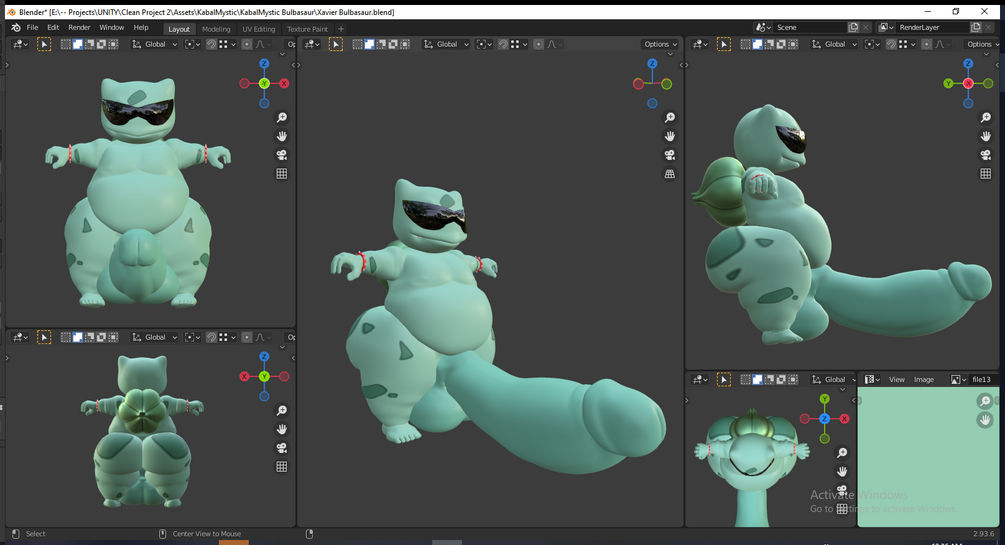Image resolution: width=1005 pixels, height=545 pixels.
Task: Add a new workspace with the plus button
Action: coord(341,29)
